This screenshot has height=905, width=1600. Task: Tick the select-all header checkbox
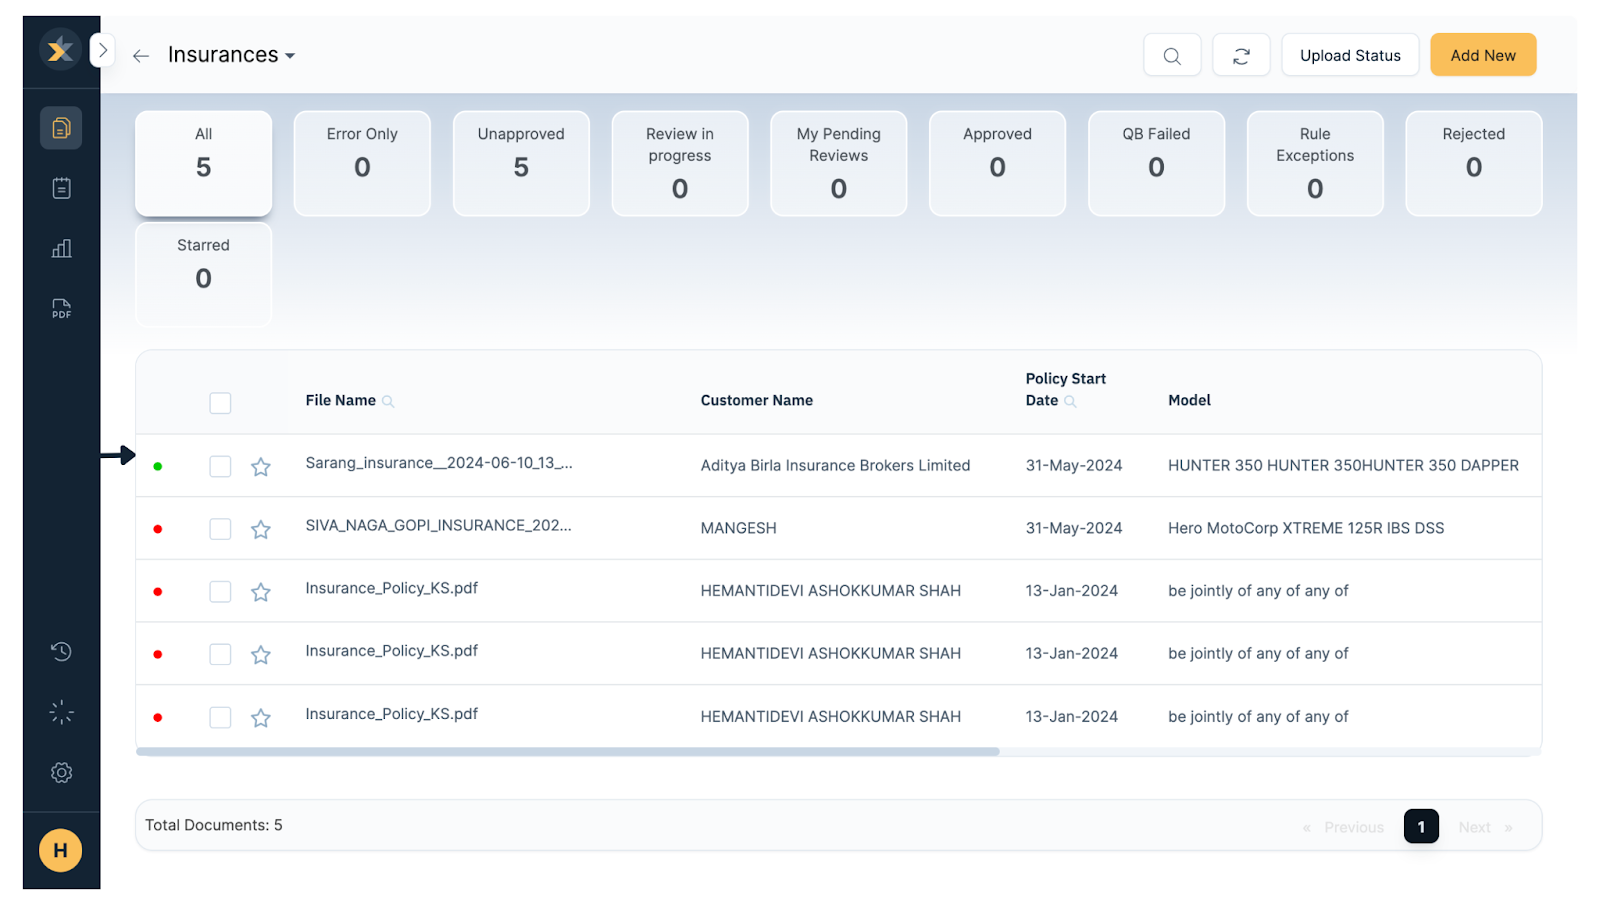point(220,403)
